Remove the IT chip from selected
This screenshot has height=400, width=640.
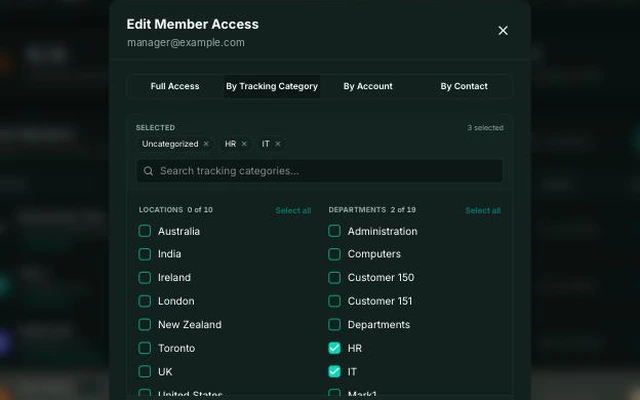pyautogui.click(x=278, y=144)
